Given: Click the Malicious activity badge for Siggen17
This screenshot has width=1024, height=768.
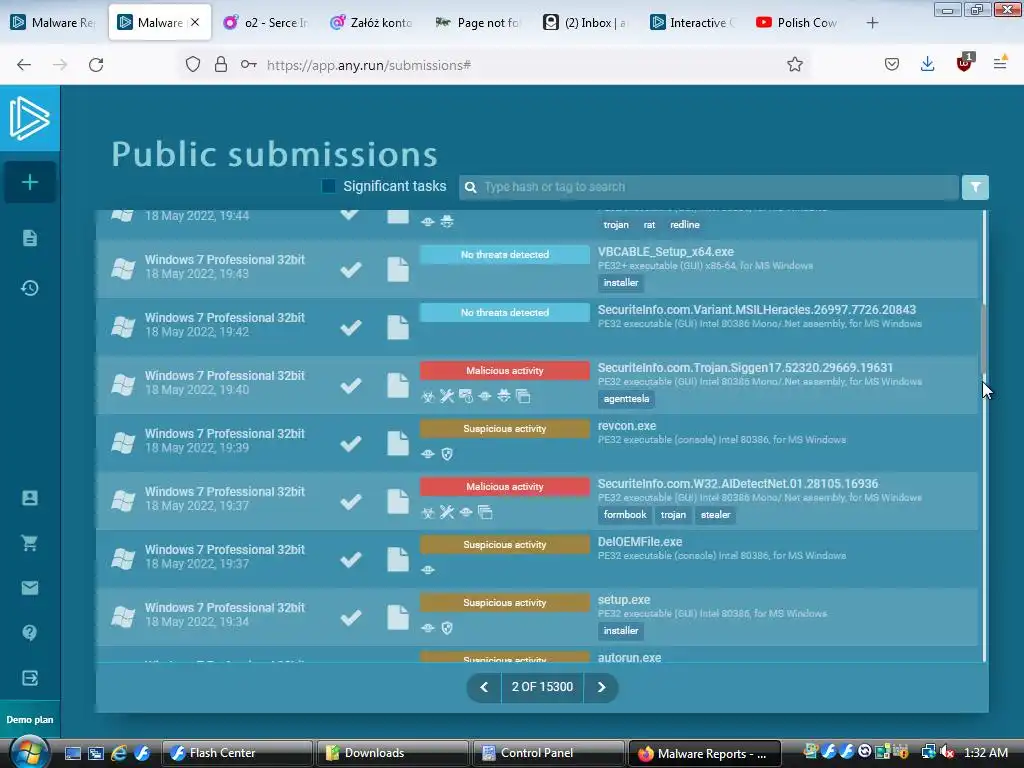Looking at the screenshot, I should point(504,371).
